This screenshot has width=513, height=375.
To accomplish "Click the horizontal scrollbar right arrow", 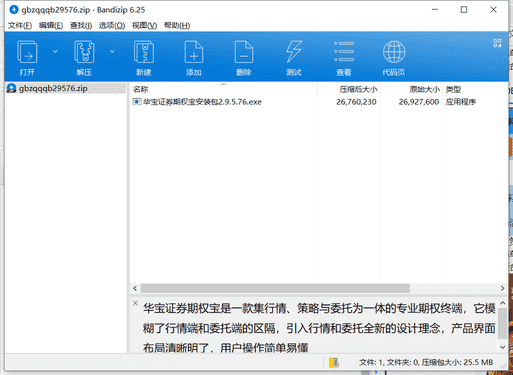I will point(502,288).
